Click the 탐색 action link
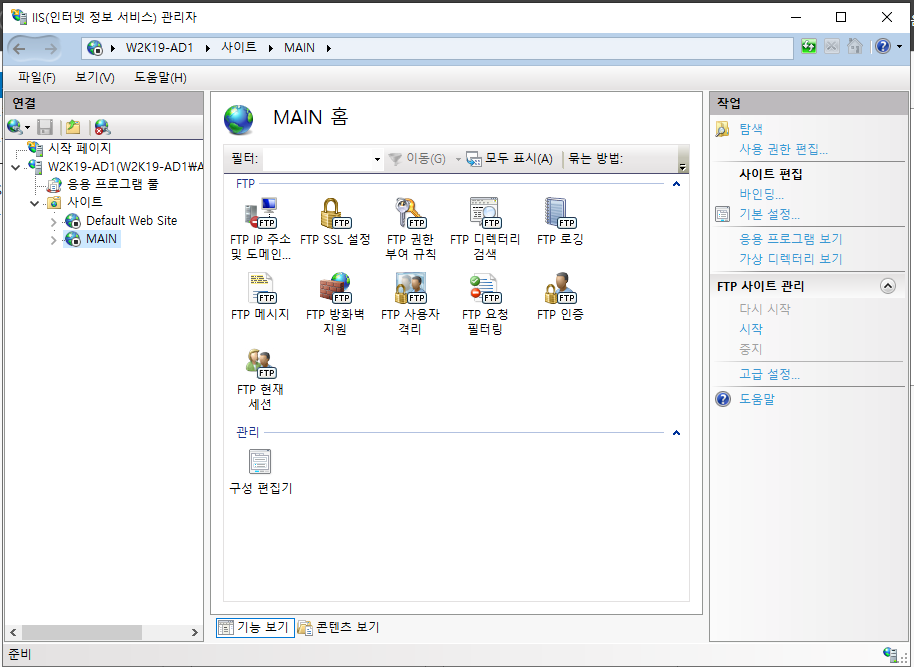Image resolution: width=914 pixels, height=667 pixels. tap(751, 129)
